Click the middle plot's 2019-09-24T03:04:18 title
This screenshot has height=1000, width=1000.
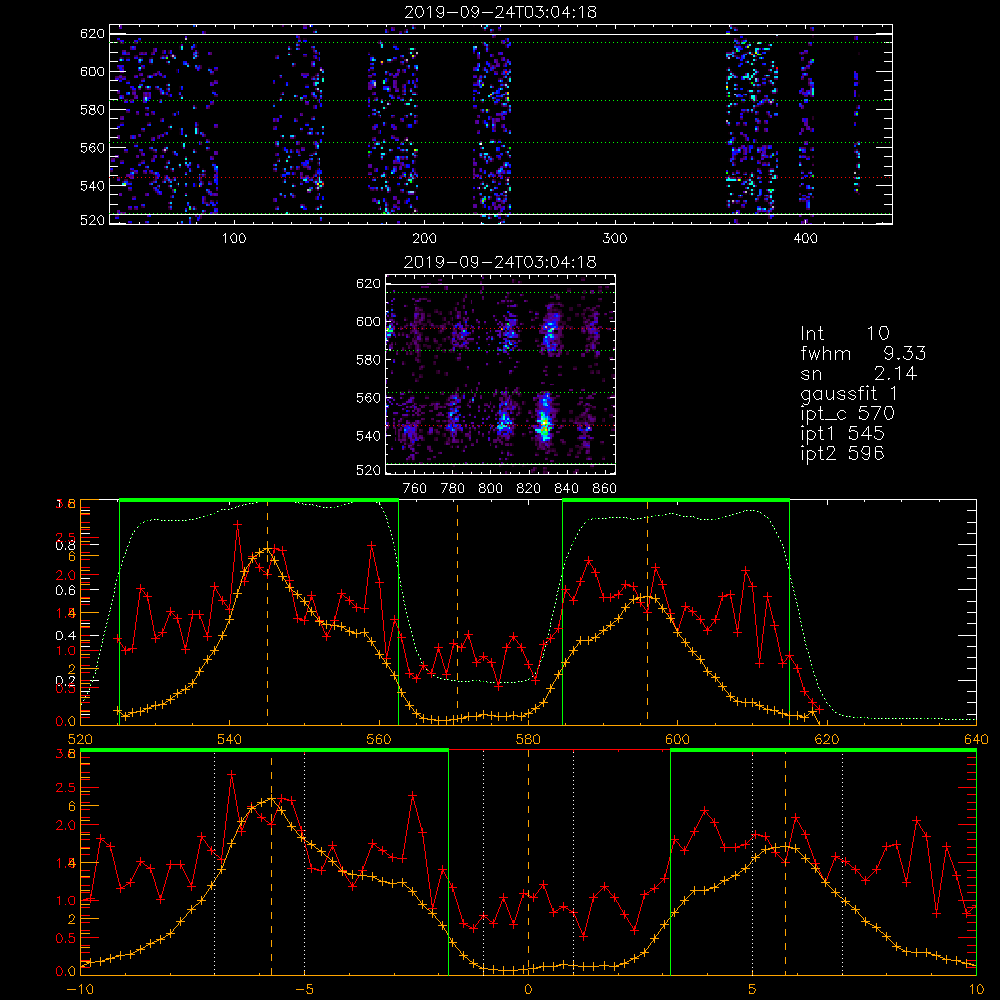point(500,262)
